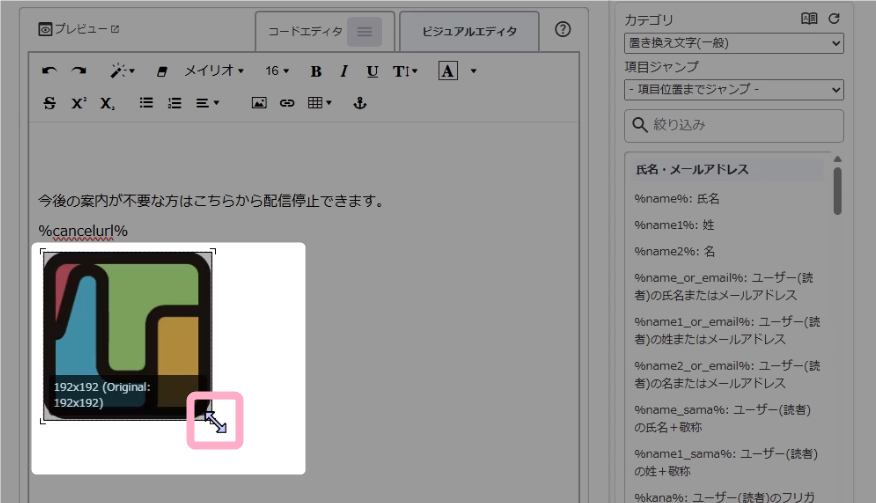The width and height of the screenshot is (876, 503).
Task: Switch to the コードエディタ tab
Action: (x=305, y=31)
